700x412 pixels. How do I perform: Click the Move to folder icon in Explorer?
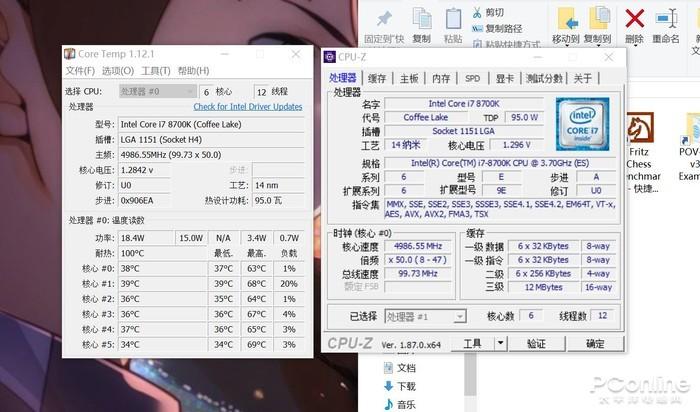coord(567,20)
